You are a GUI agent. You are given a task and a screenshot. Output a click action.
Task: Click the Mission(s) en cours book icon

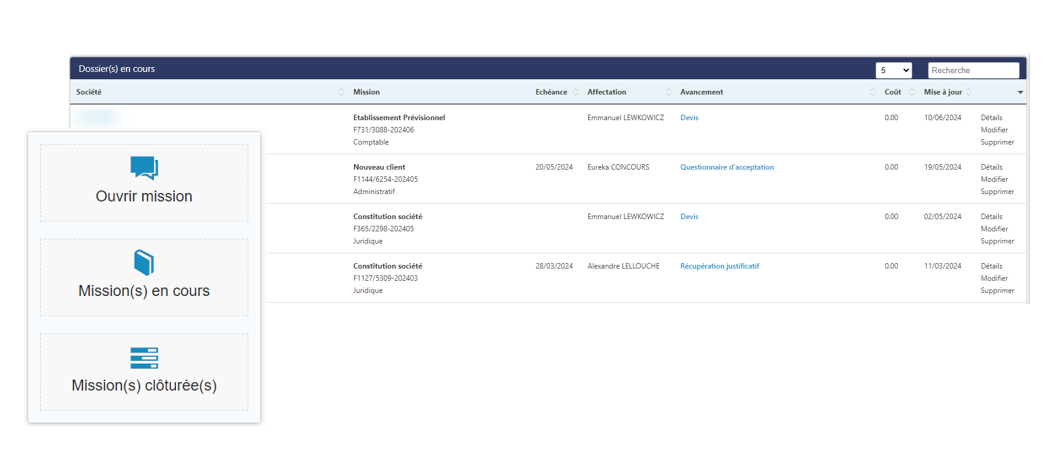[144, 263]
